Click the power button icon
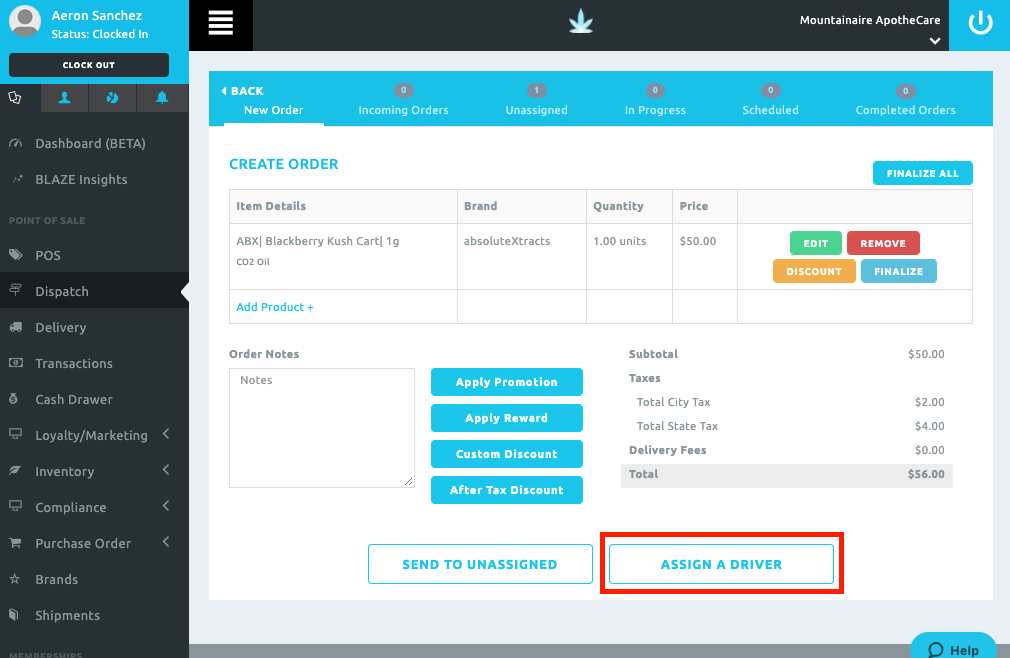 tap(978, 24)
